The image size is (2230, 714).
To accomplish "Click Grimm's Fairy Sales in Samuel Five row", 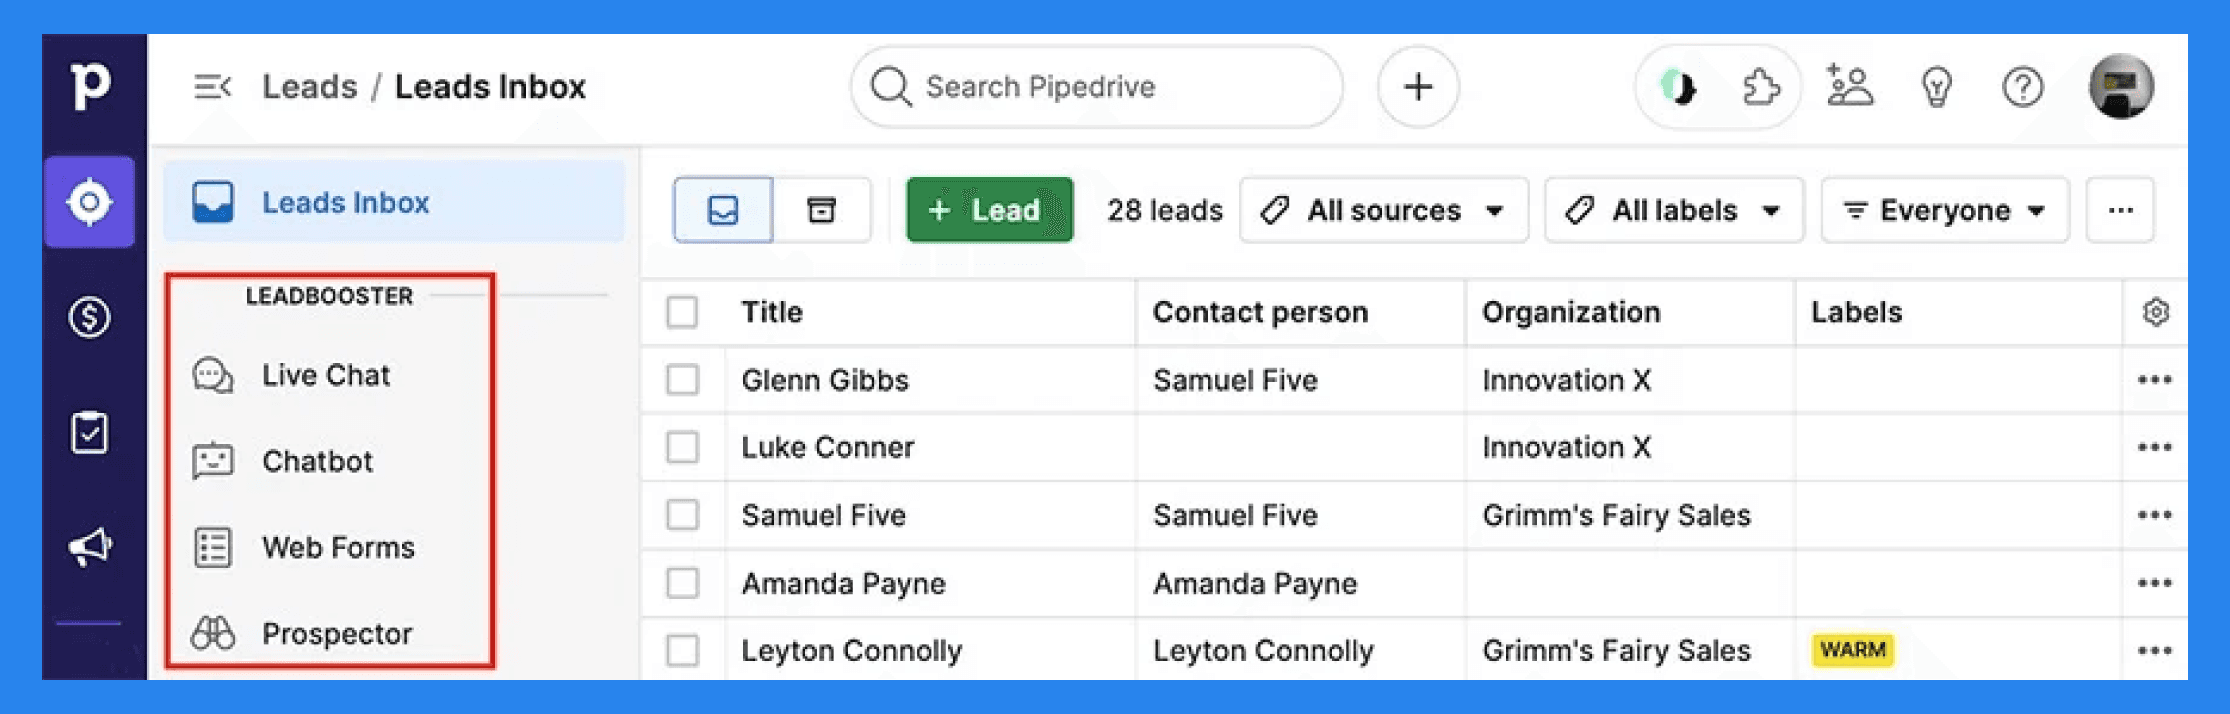I will (1616, 515).
